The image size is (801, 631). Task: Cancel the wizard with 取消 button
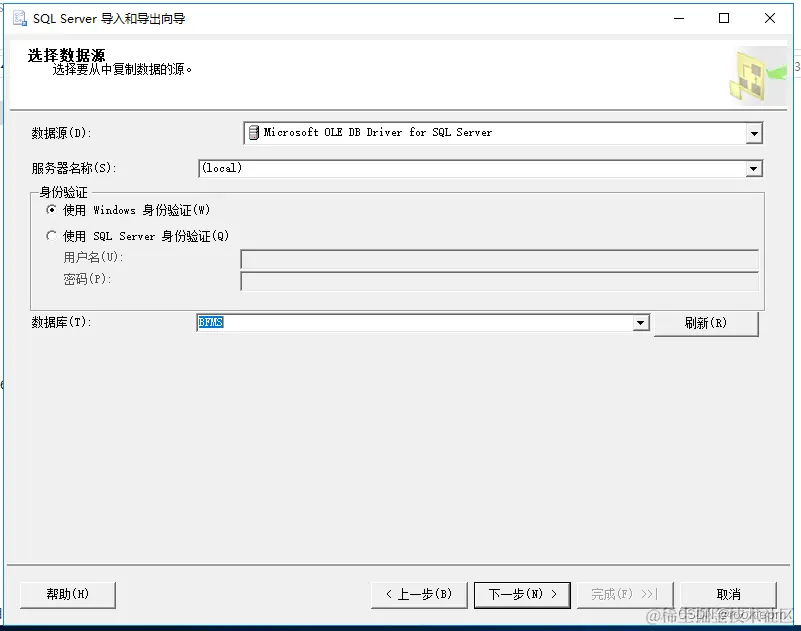pos(728,595)
